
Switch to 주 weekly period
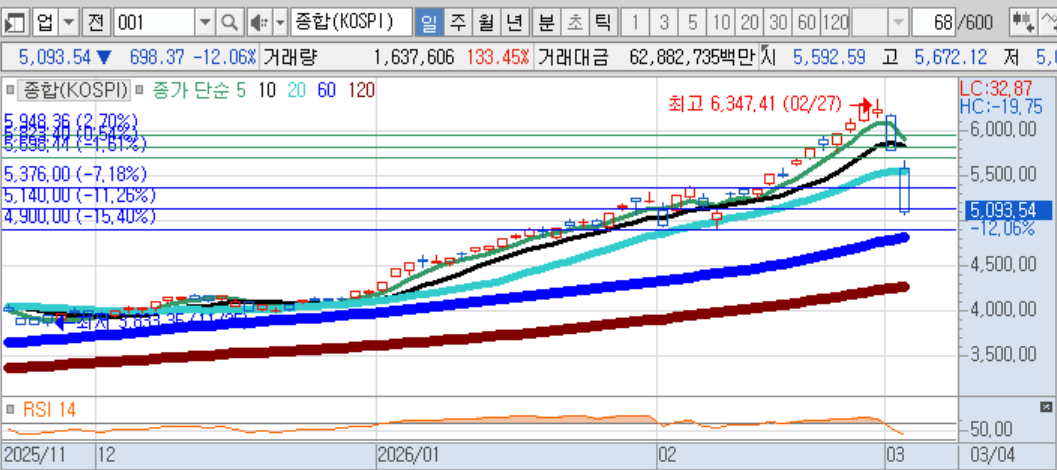[x=458, y=23]
